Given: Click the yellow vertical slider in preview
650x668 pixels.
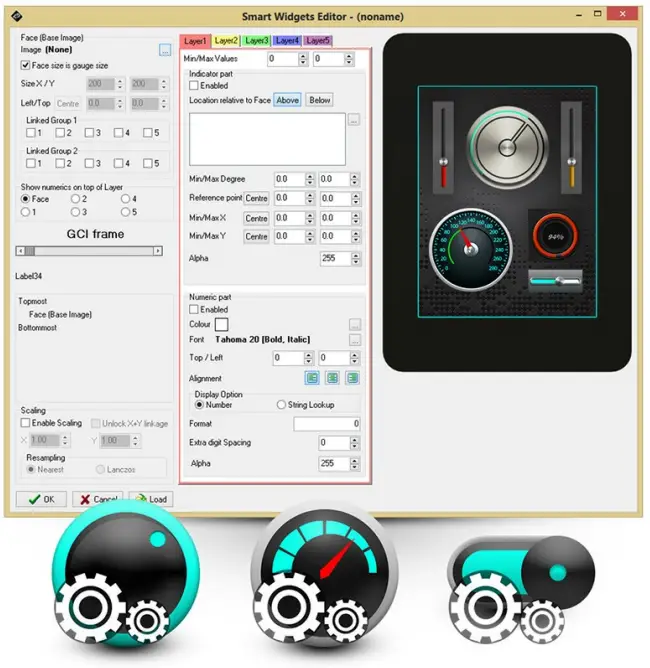Looking at the screenshot, I should click(571, 147).
